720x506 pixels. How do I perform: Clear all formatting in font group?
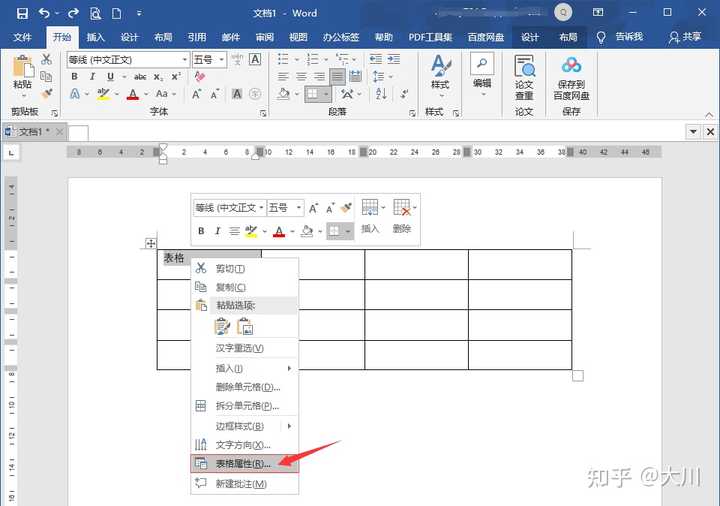coord(199,76)
